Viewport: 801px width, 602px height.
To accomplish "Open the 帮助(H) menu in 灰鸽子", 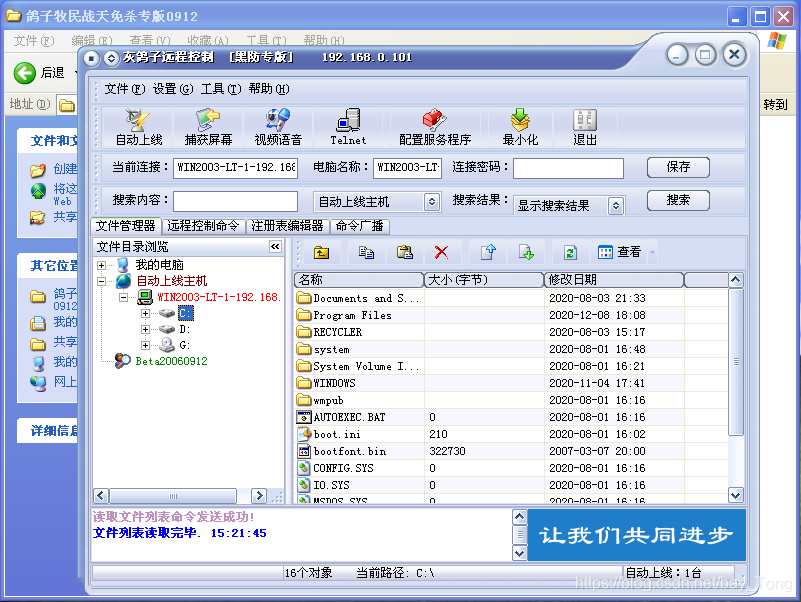I will (x=269, y=89).
